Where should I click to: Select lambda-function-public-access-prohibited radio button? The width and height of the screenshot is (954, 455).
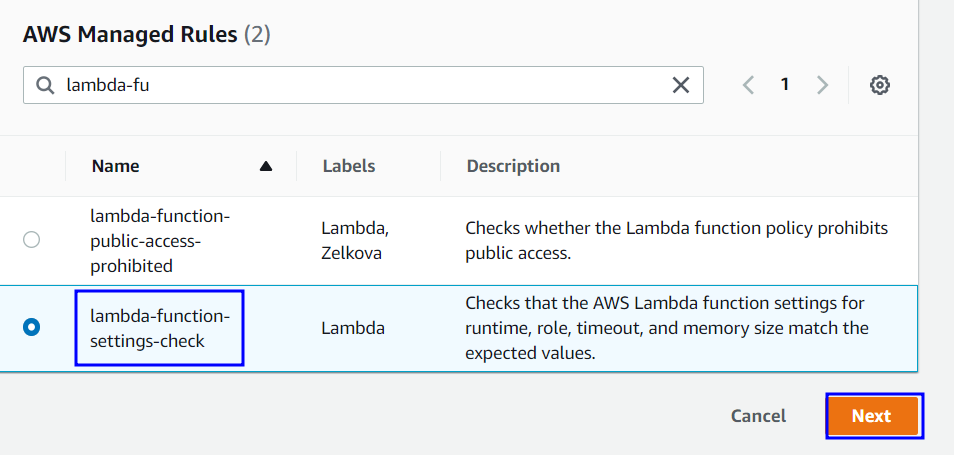(x=32, y=240)
